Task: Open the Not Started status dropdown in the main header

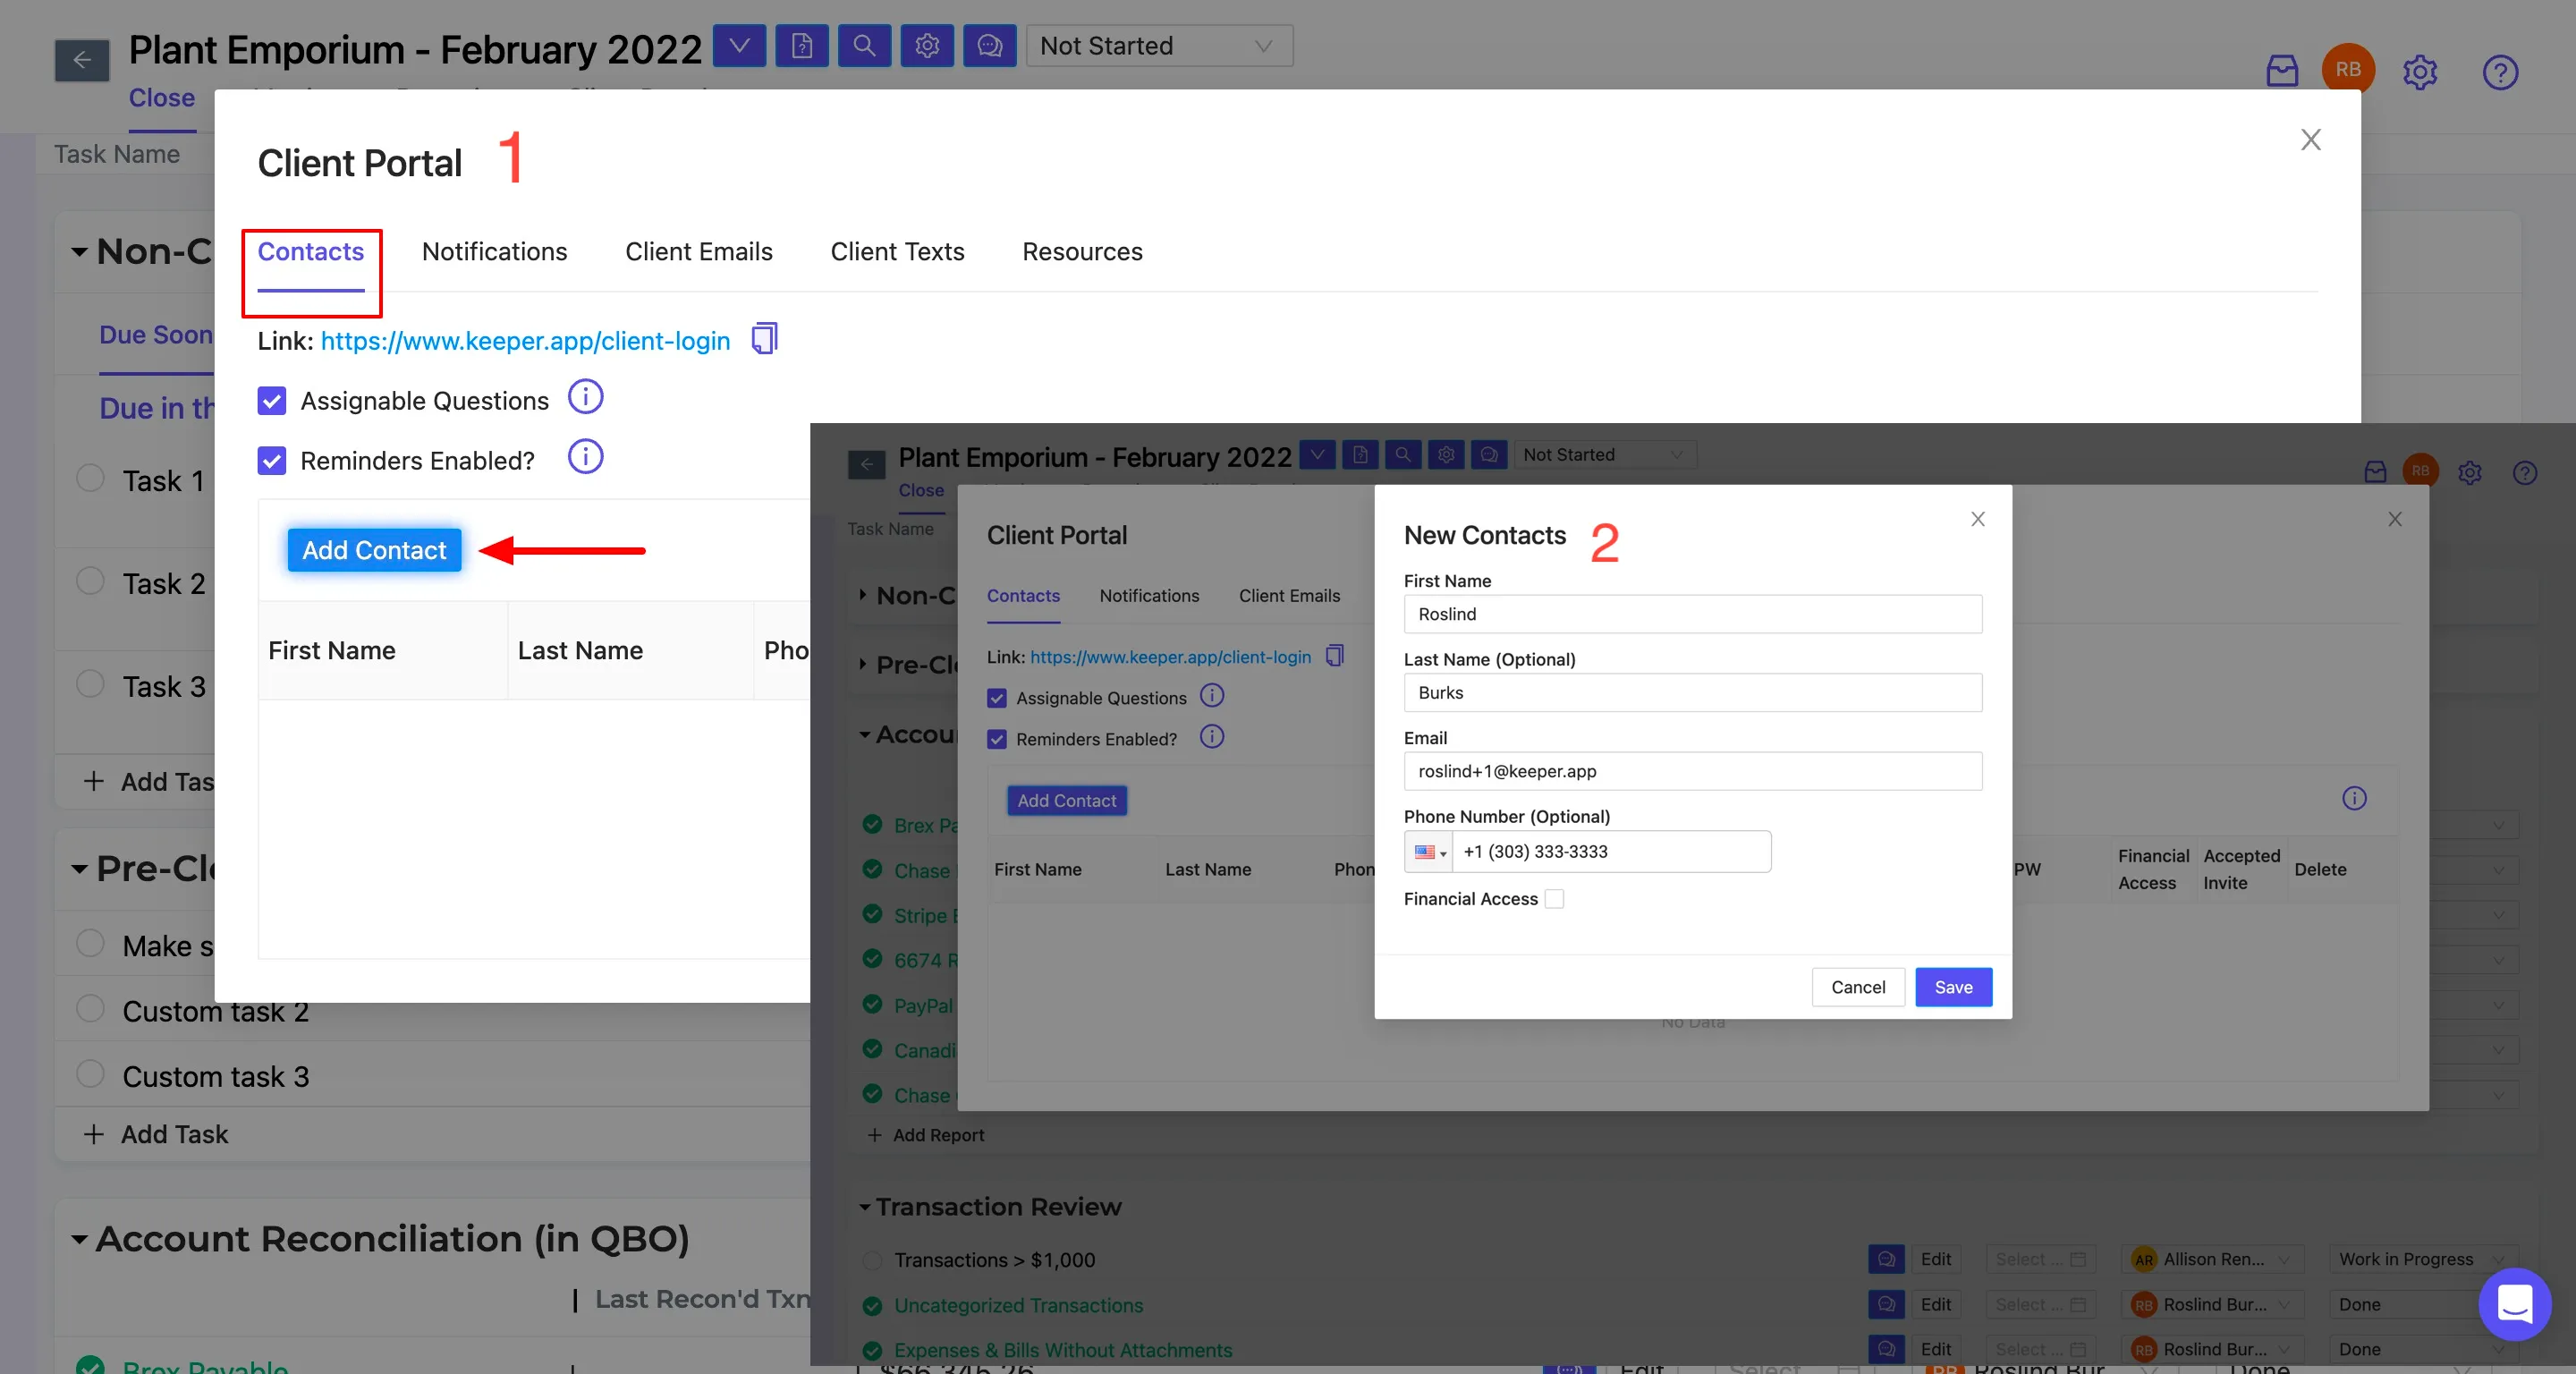Action: pos(1159,46)
